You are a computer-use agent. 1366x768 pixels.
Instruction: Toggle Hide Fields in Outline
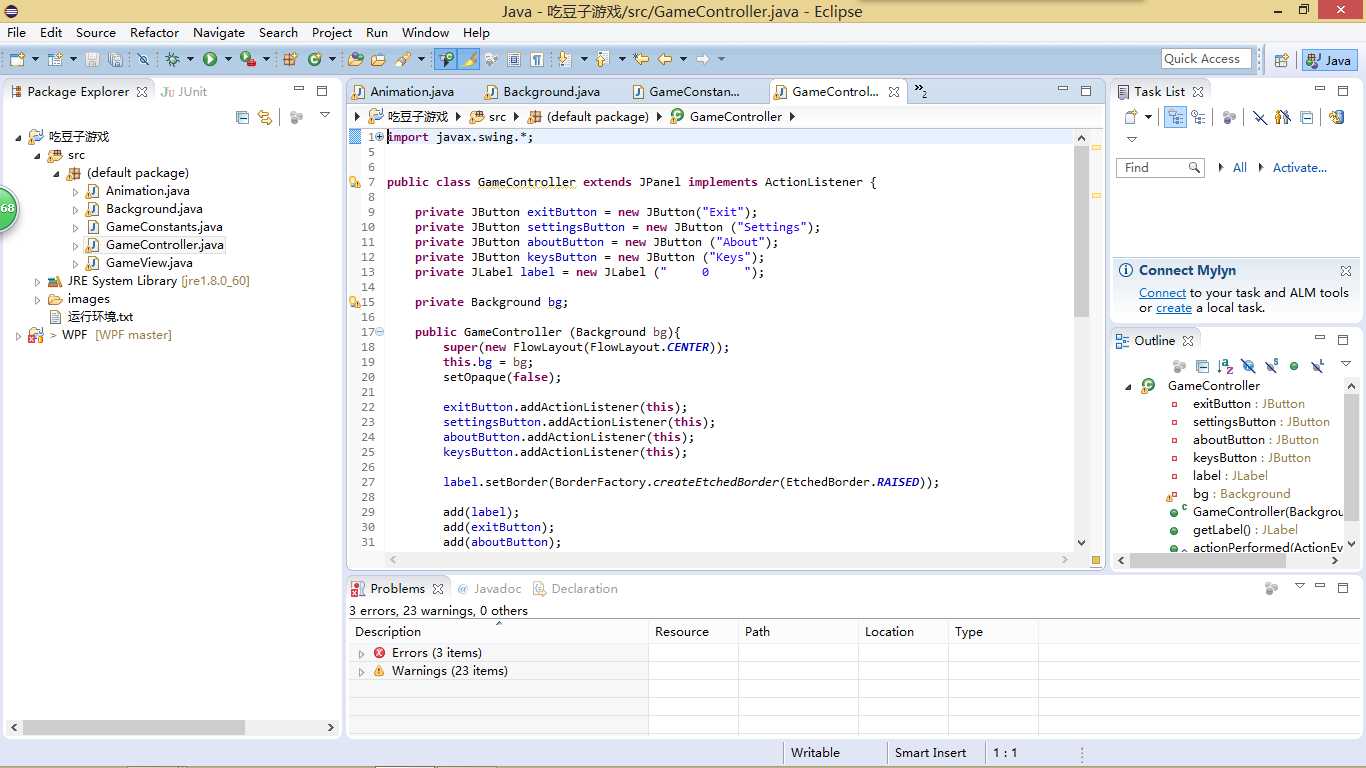[x=1248, y=366]
